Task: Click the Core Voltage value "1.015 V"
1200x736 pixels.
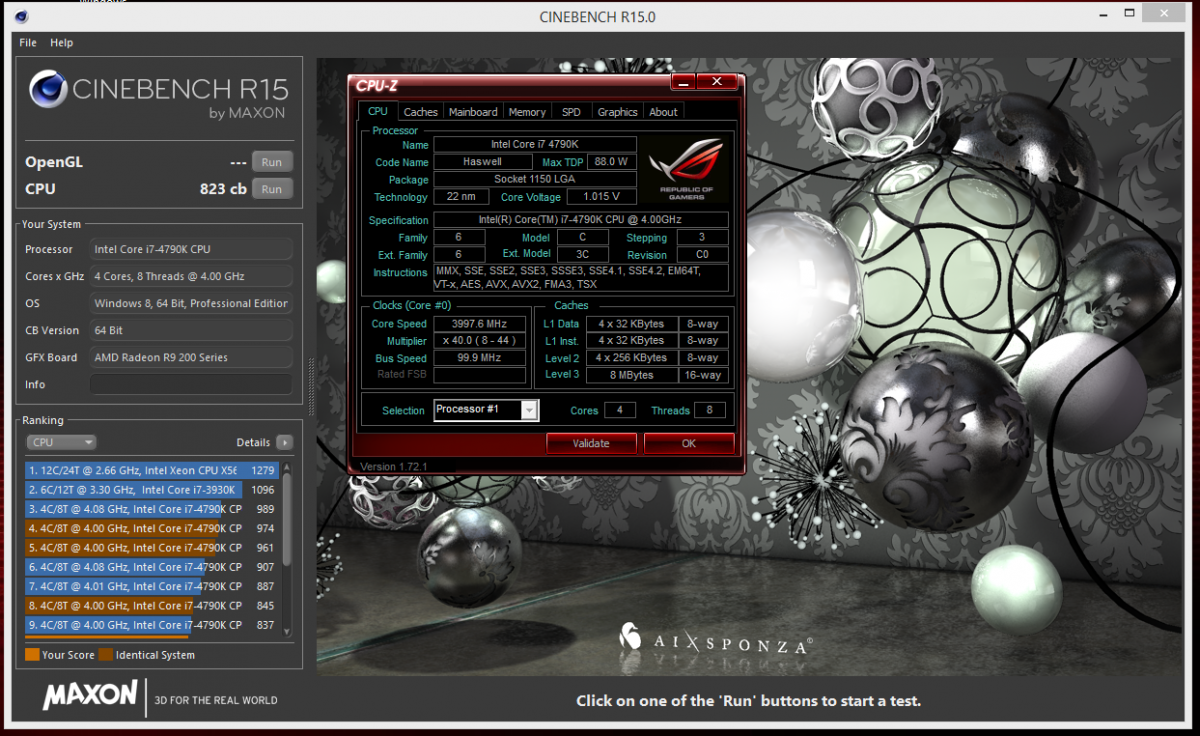Action: click(x=602, y=197)
